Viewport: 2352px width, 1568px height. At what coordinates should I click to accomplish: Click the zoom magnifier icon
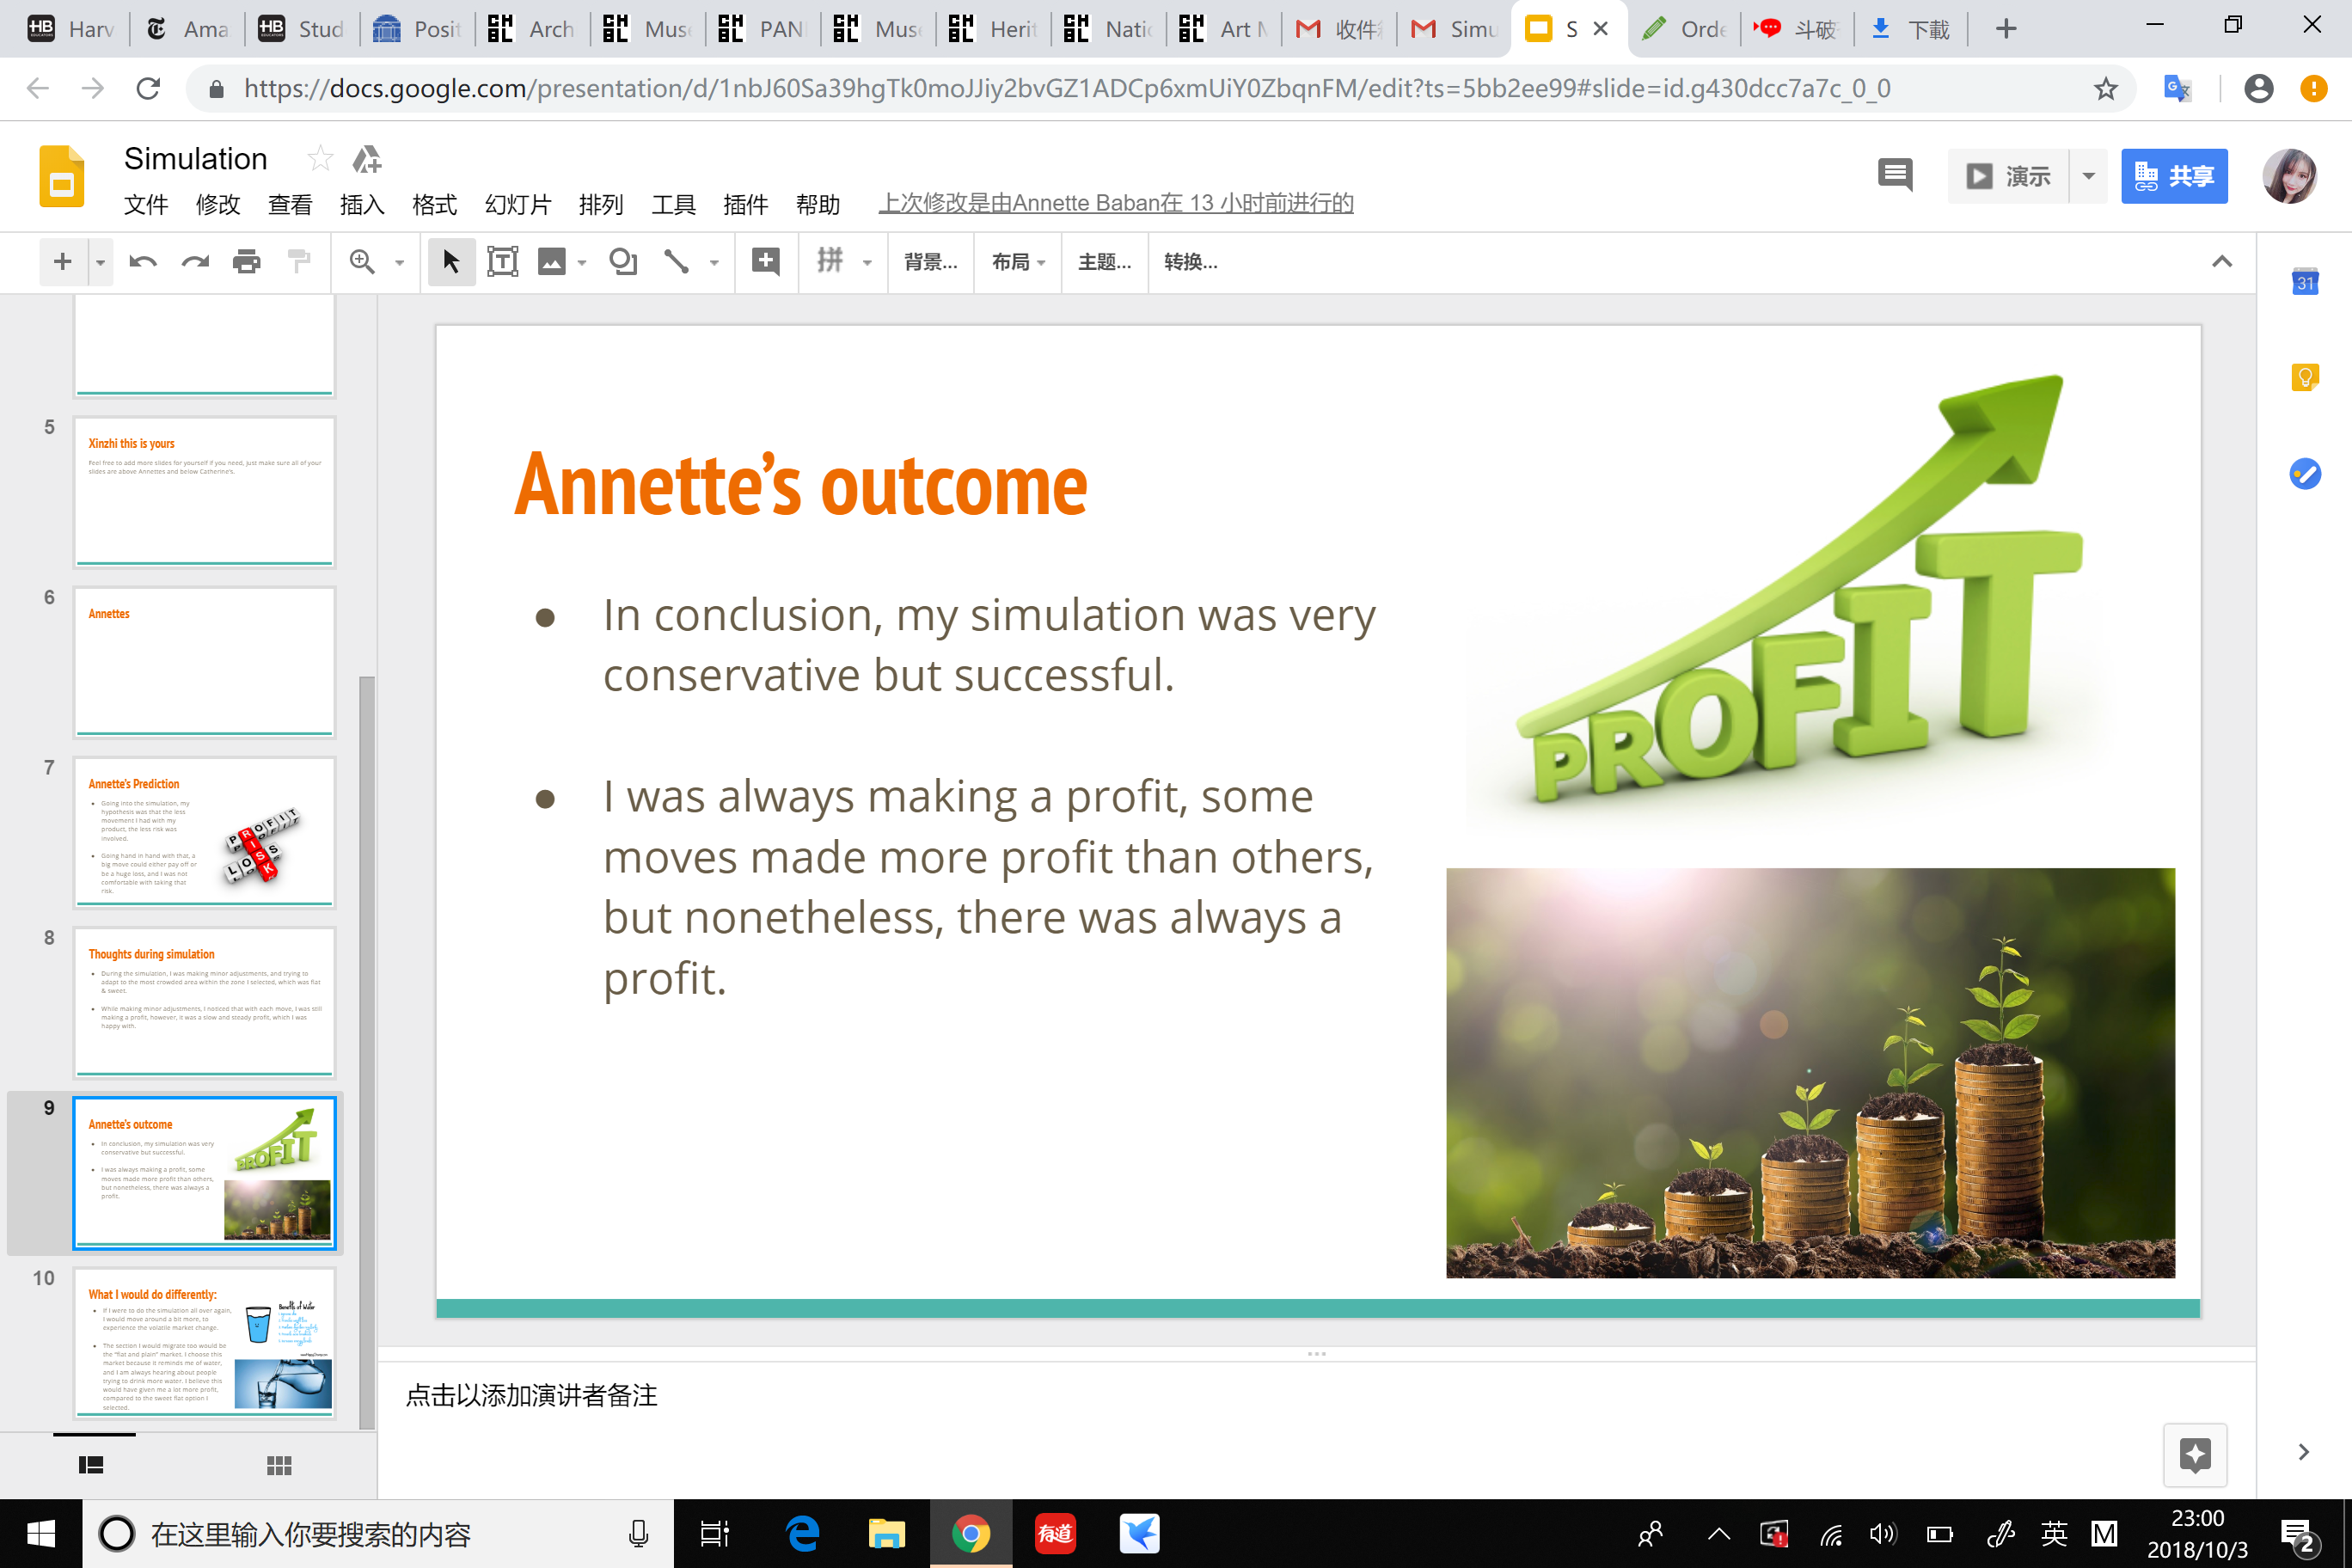coord(362,262)
